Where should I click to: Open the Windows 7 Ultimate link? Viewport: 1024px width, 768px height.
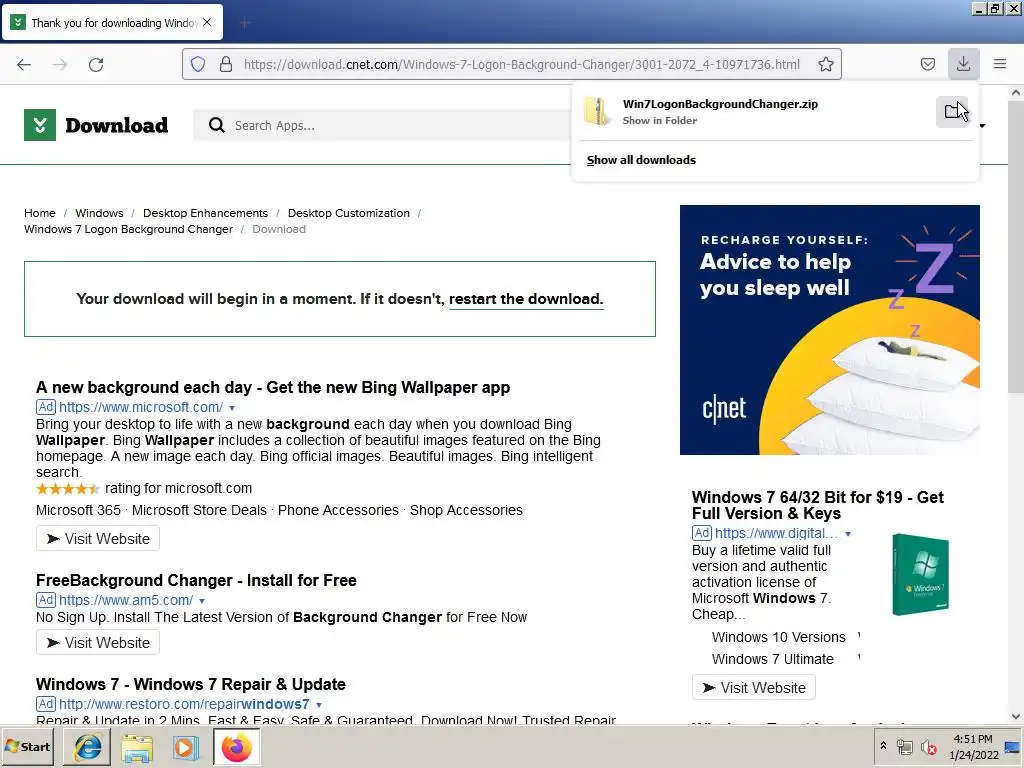point(773,659)
